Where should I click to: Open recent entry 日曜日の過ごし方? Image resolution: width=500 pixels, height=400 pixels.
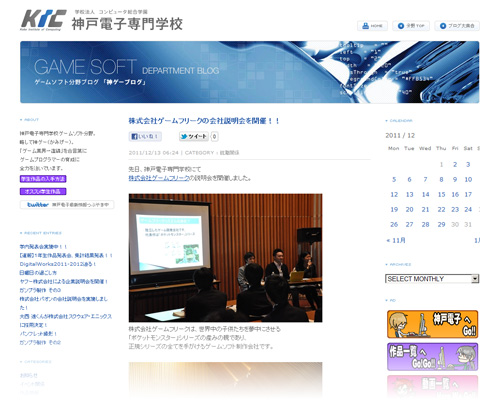[x=38, y=273]
